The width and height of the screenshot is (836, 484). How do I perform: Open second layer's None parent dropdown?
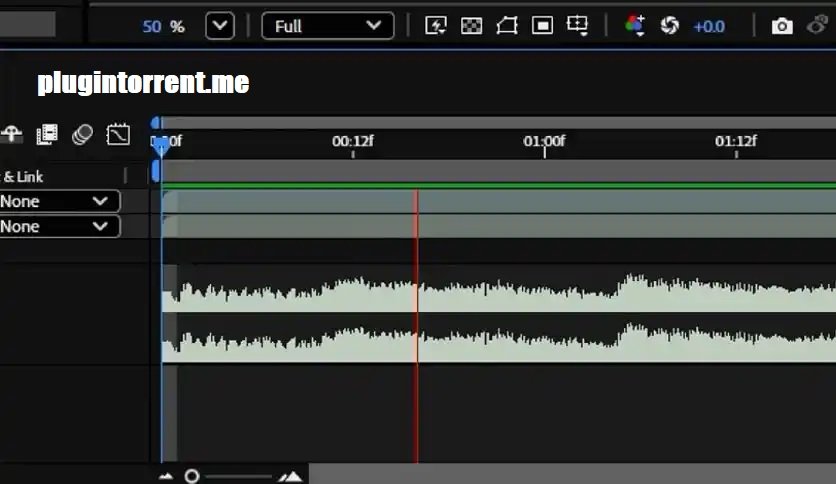[x=60, y=227]
